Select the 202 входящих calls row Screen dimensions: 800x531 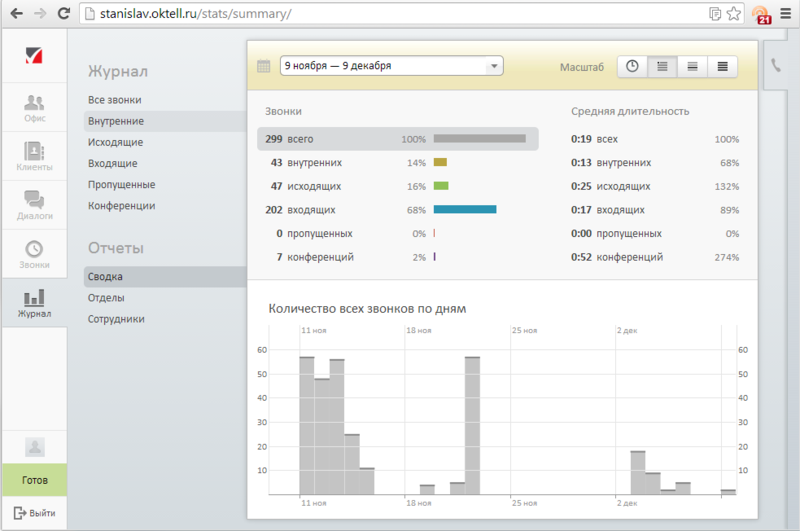click(x=398, y=210)
